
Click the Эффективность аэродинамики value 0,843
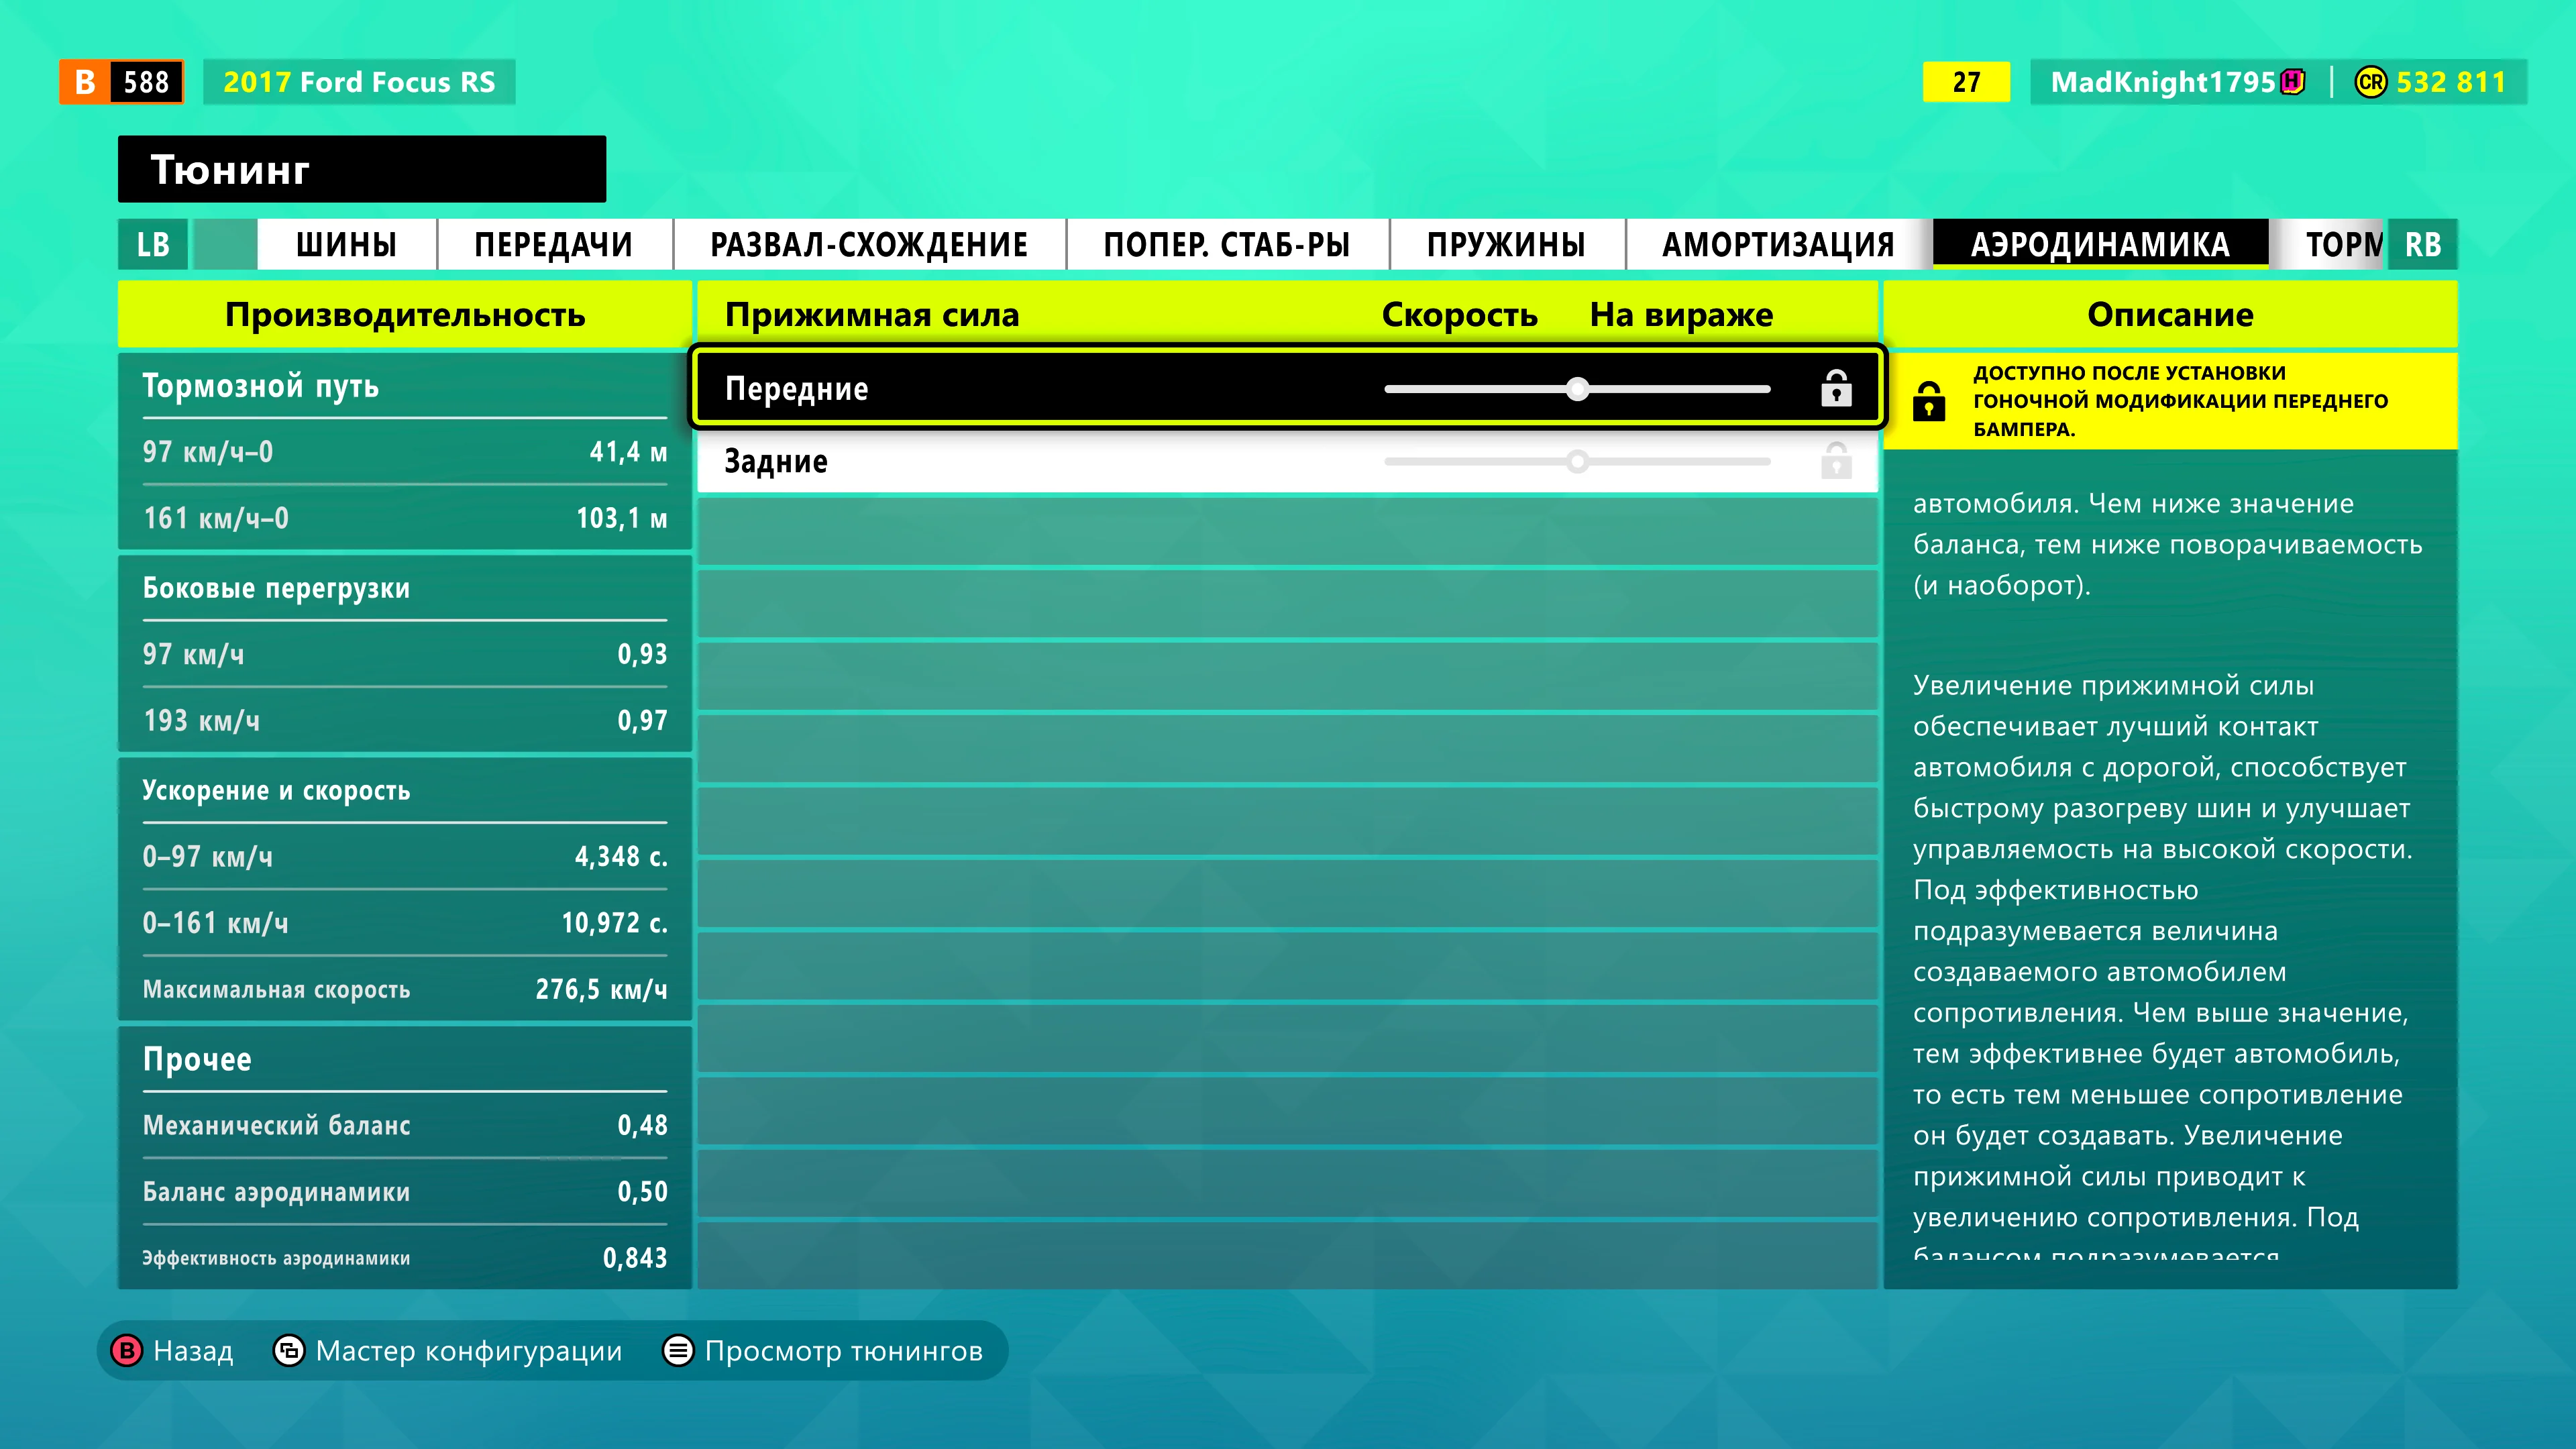[x=635, y=1257]
